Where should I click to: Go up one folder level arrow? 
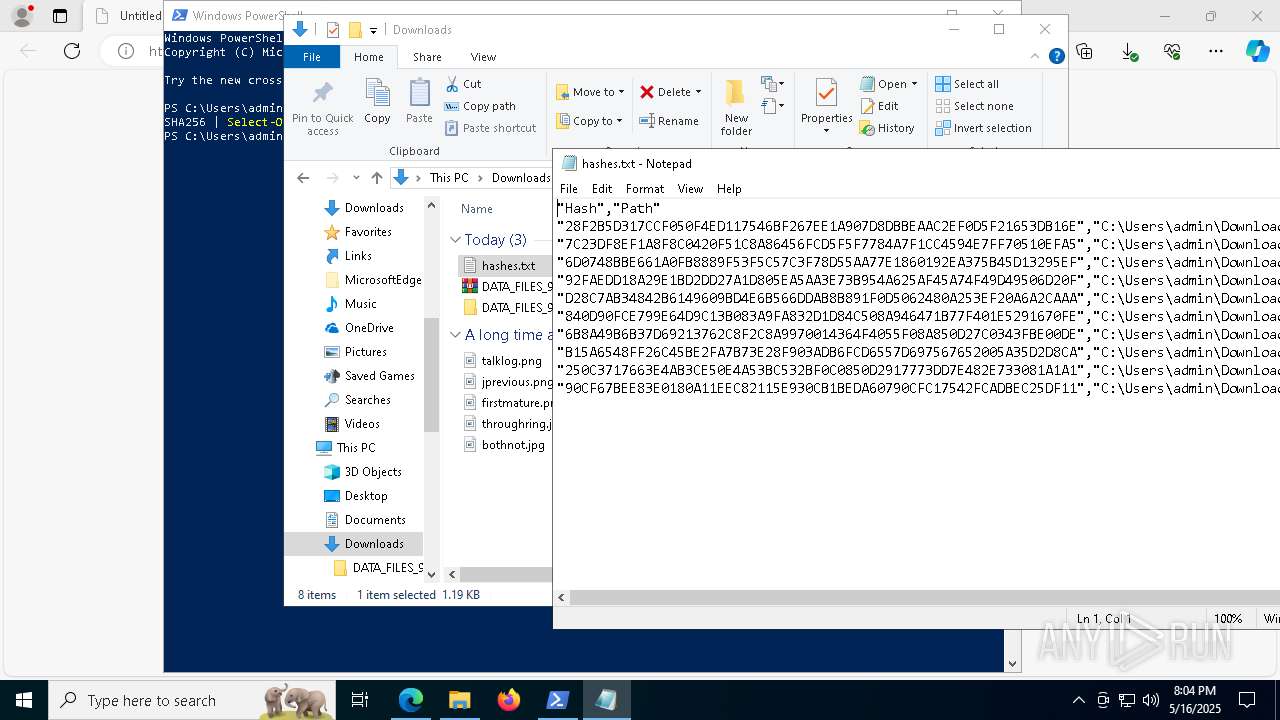[377, 178]
